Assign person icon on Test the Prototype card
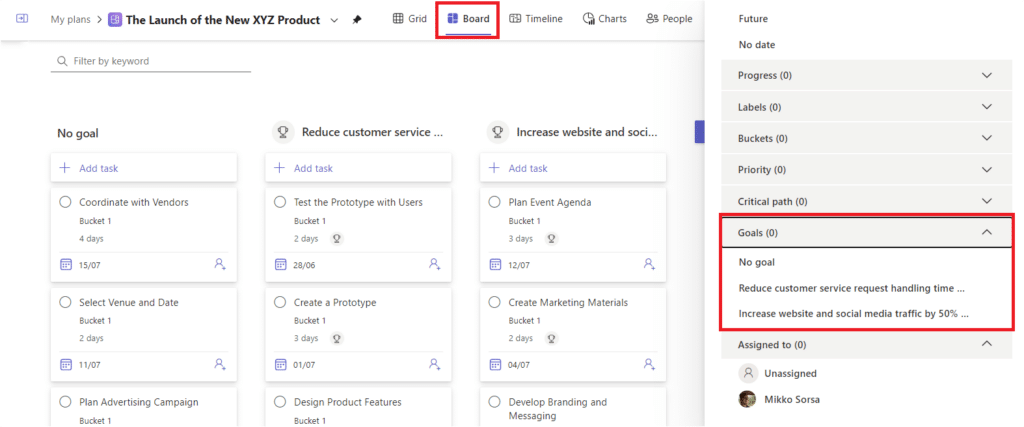The width and height of the screenshot is (1024, 427). (435, 264)
